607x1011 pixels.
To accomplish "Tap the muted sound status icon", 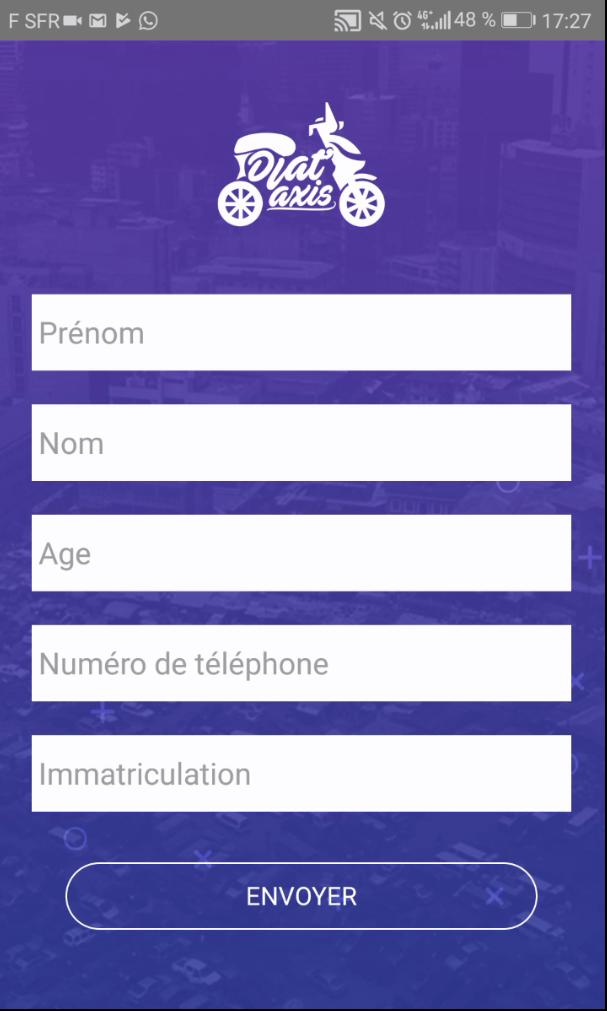I will click(x=379, y=21).
